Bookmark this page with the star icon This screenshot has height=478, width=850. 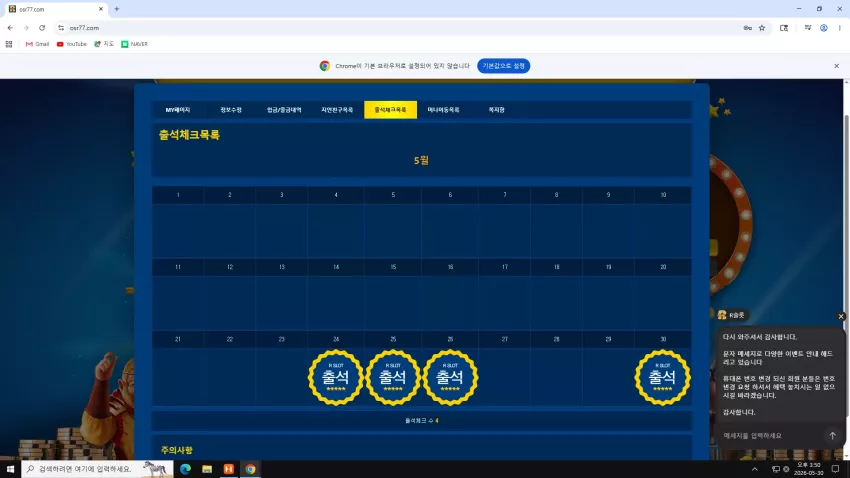762,28
